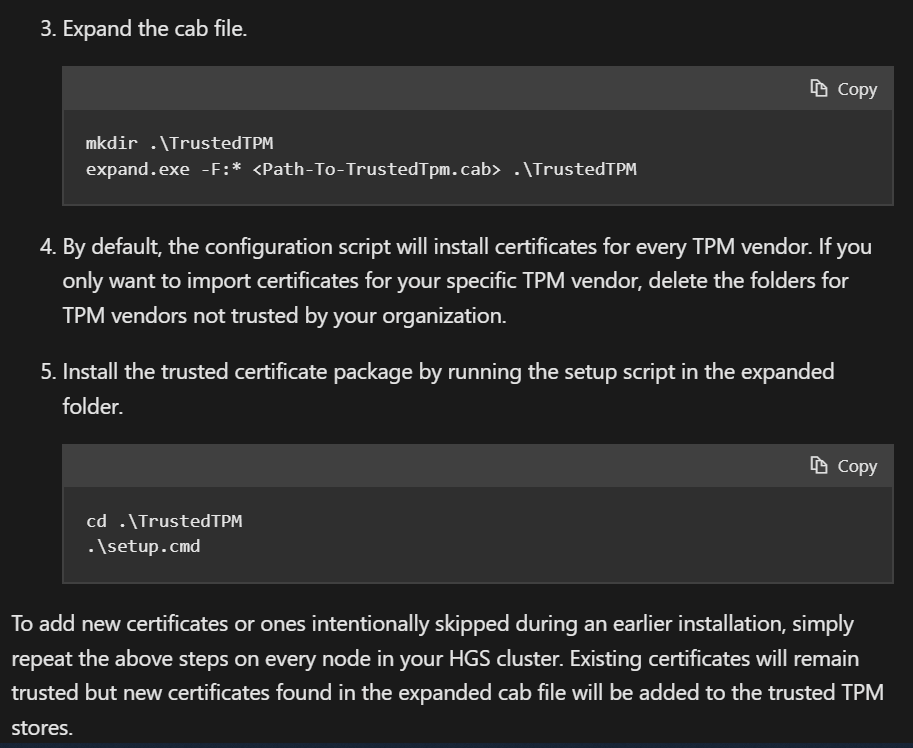
Task: Click the copy icon above the setup.cmd command
Action: click(x=843, y=466)
